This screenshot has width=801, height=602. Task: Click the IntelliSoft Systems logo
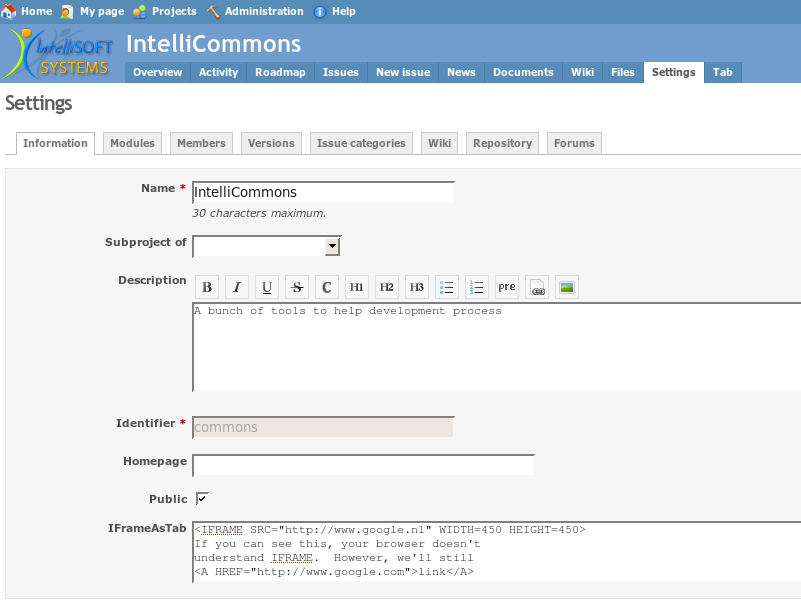[x=58, y=54]
